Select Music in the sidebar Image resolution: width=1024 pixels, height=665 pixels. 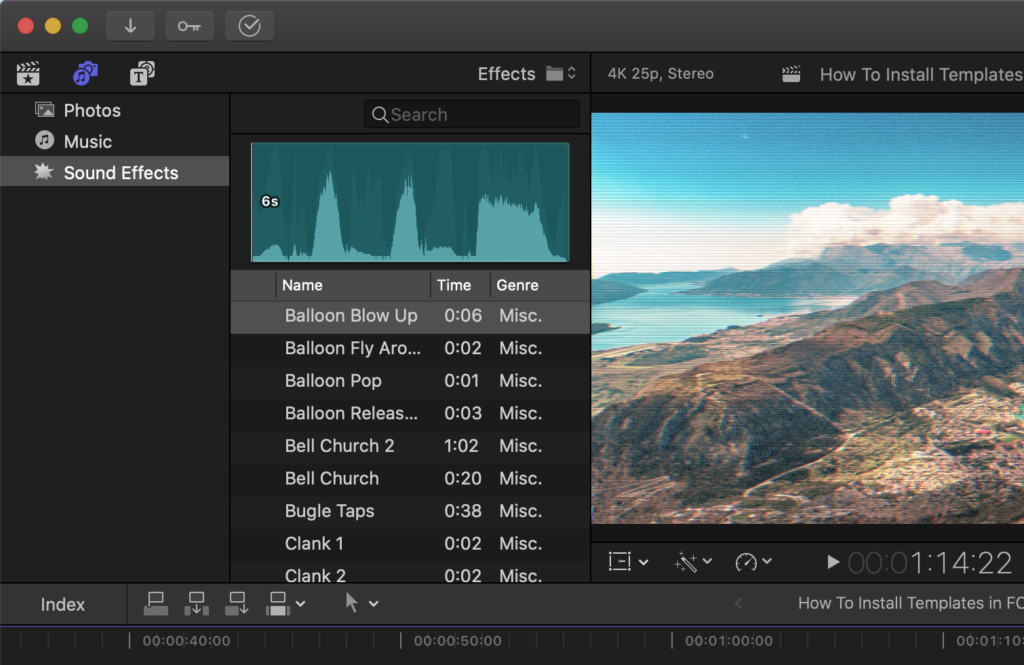88,142
